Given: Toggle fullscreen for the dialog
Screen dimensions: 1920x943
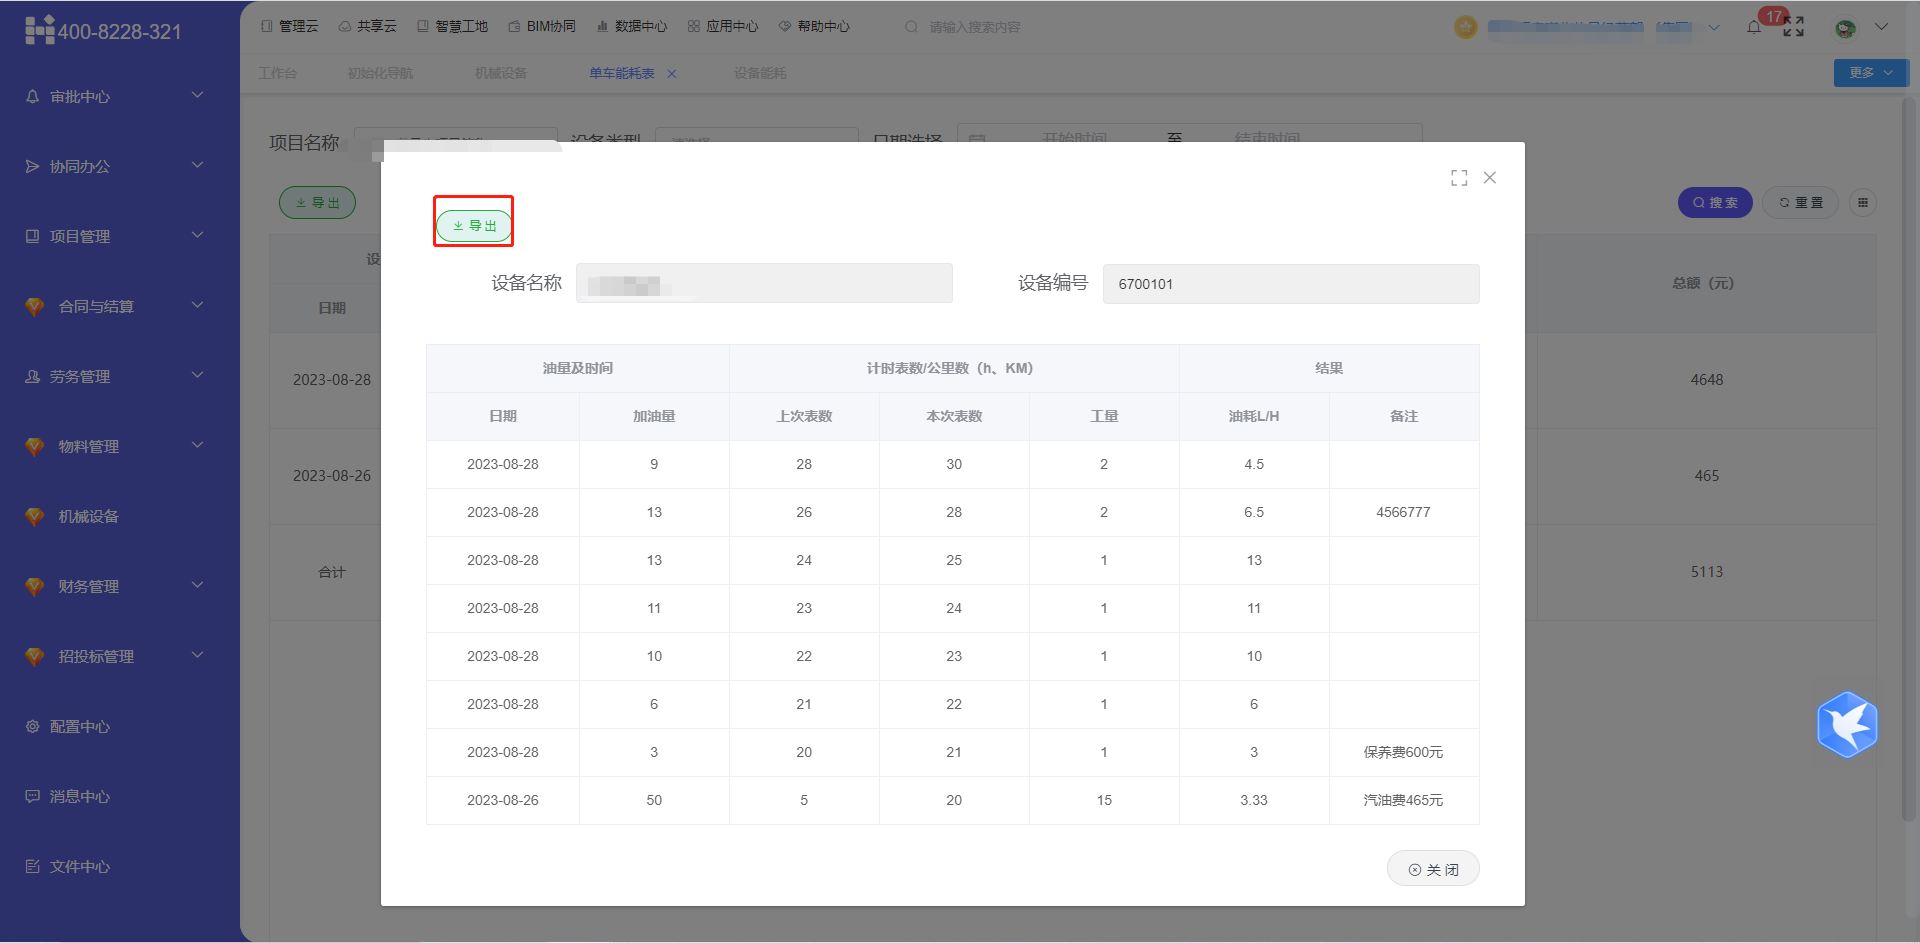Looking at the screenshot, I should point(1459,178).
